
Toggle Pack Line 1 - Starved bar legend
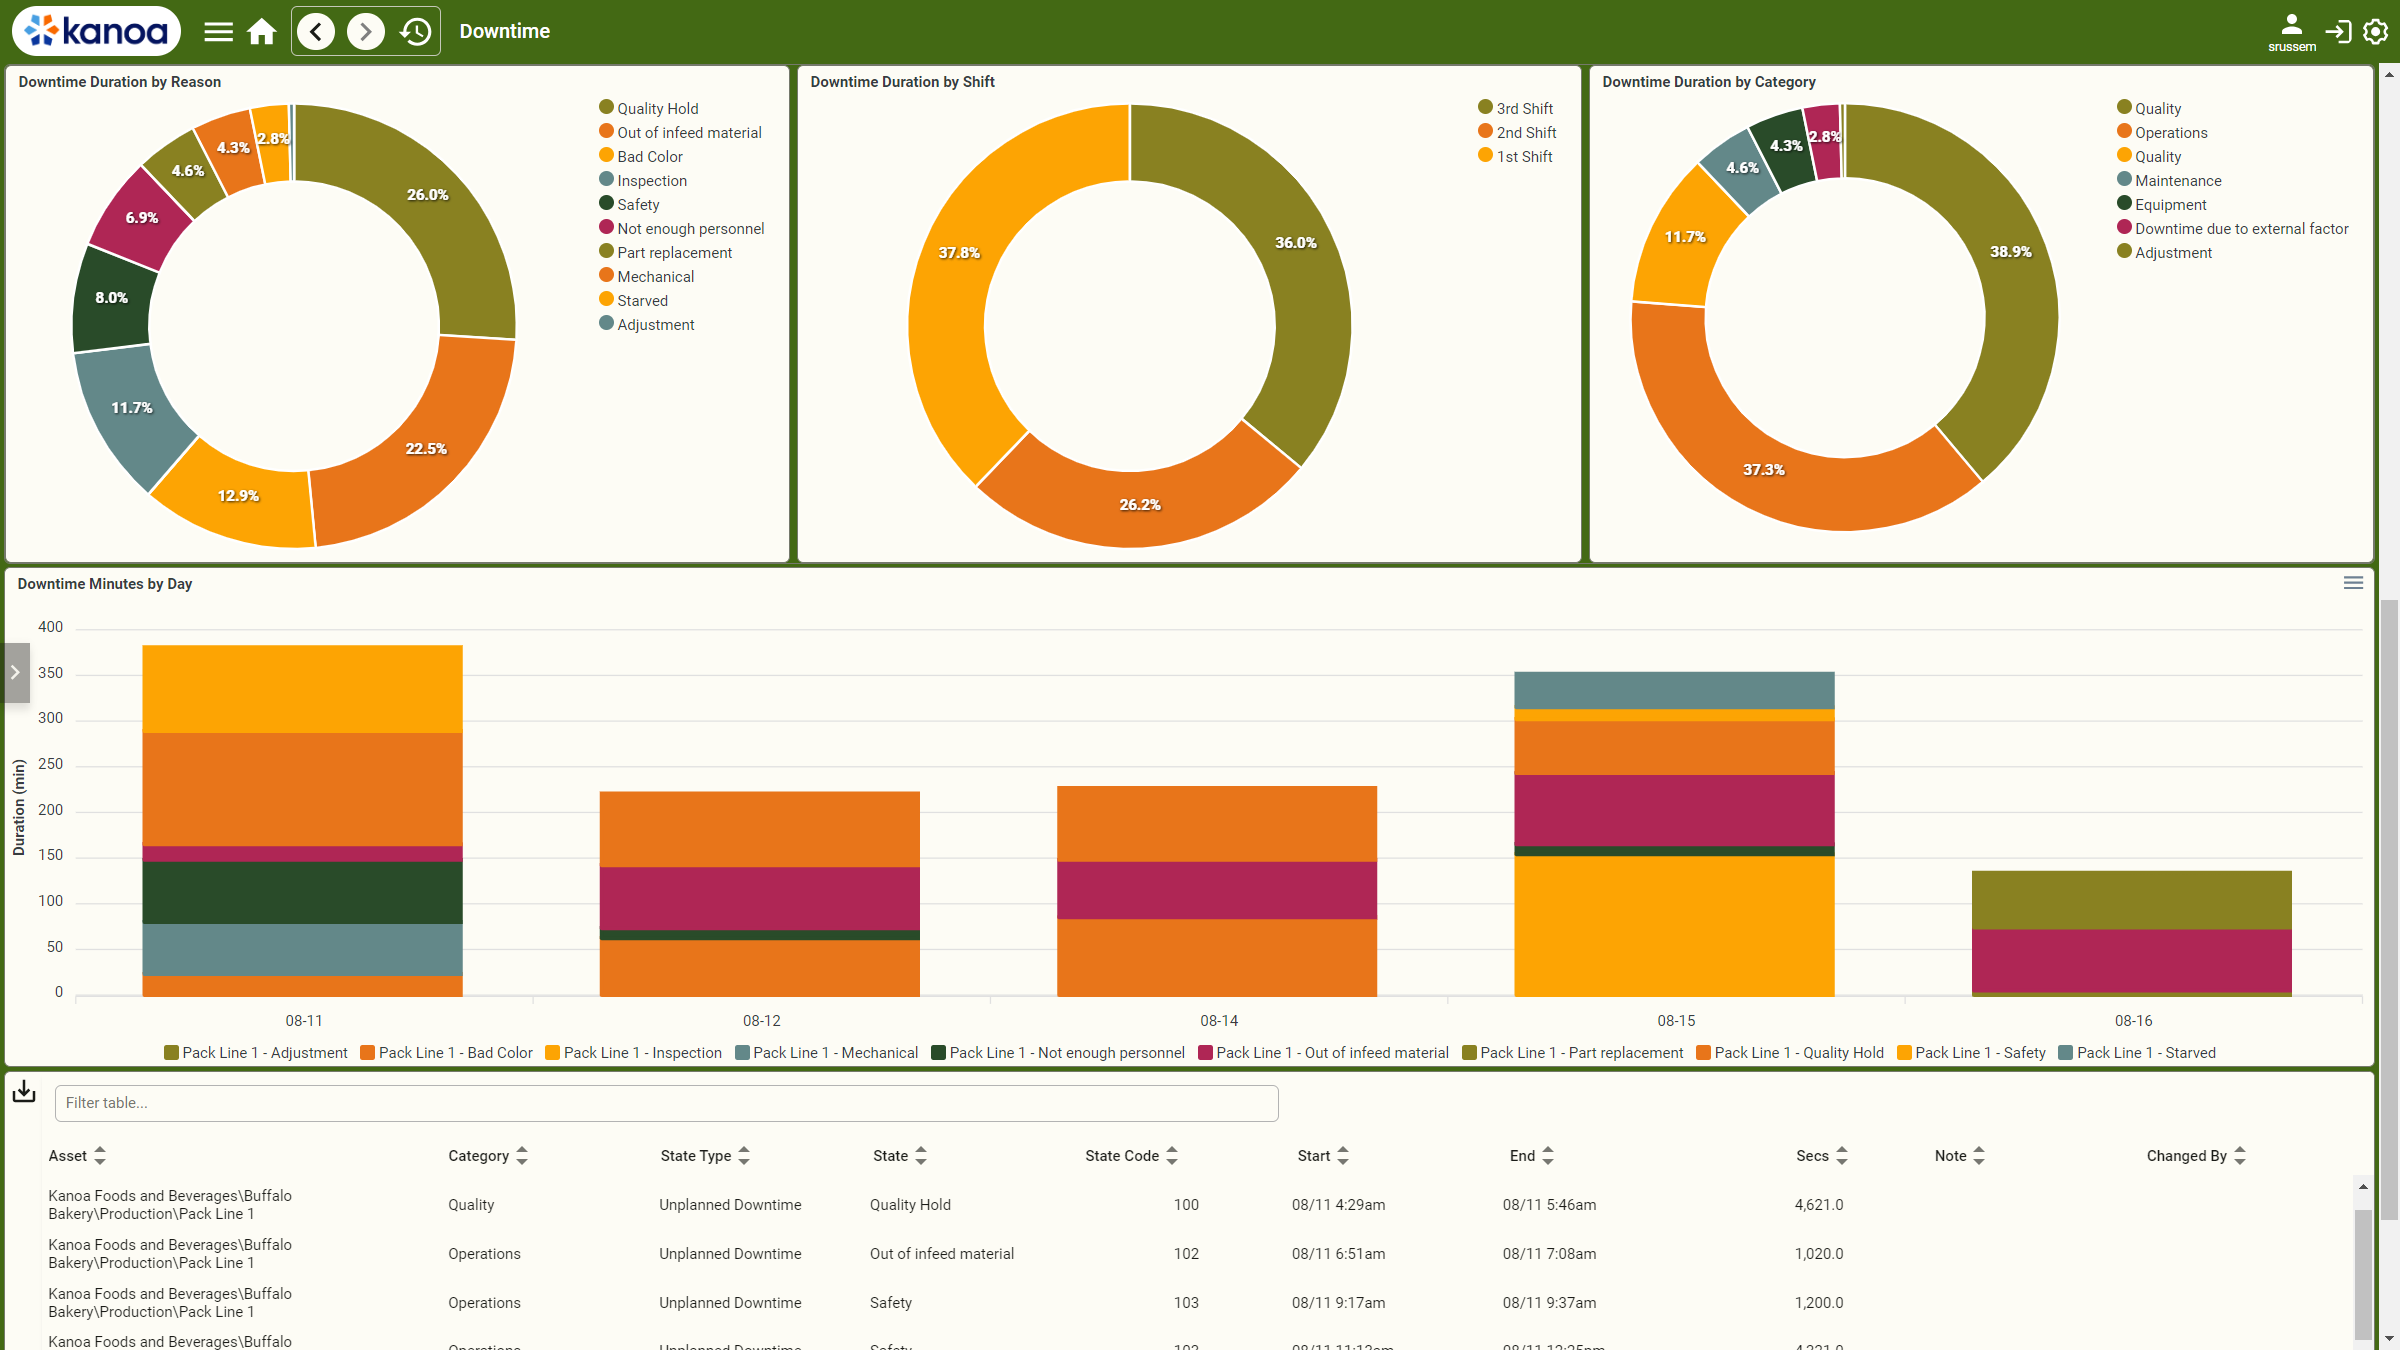pos(2137,1052)
